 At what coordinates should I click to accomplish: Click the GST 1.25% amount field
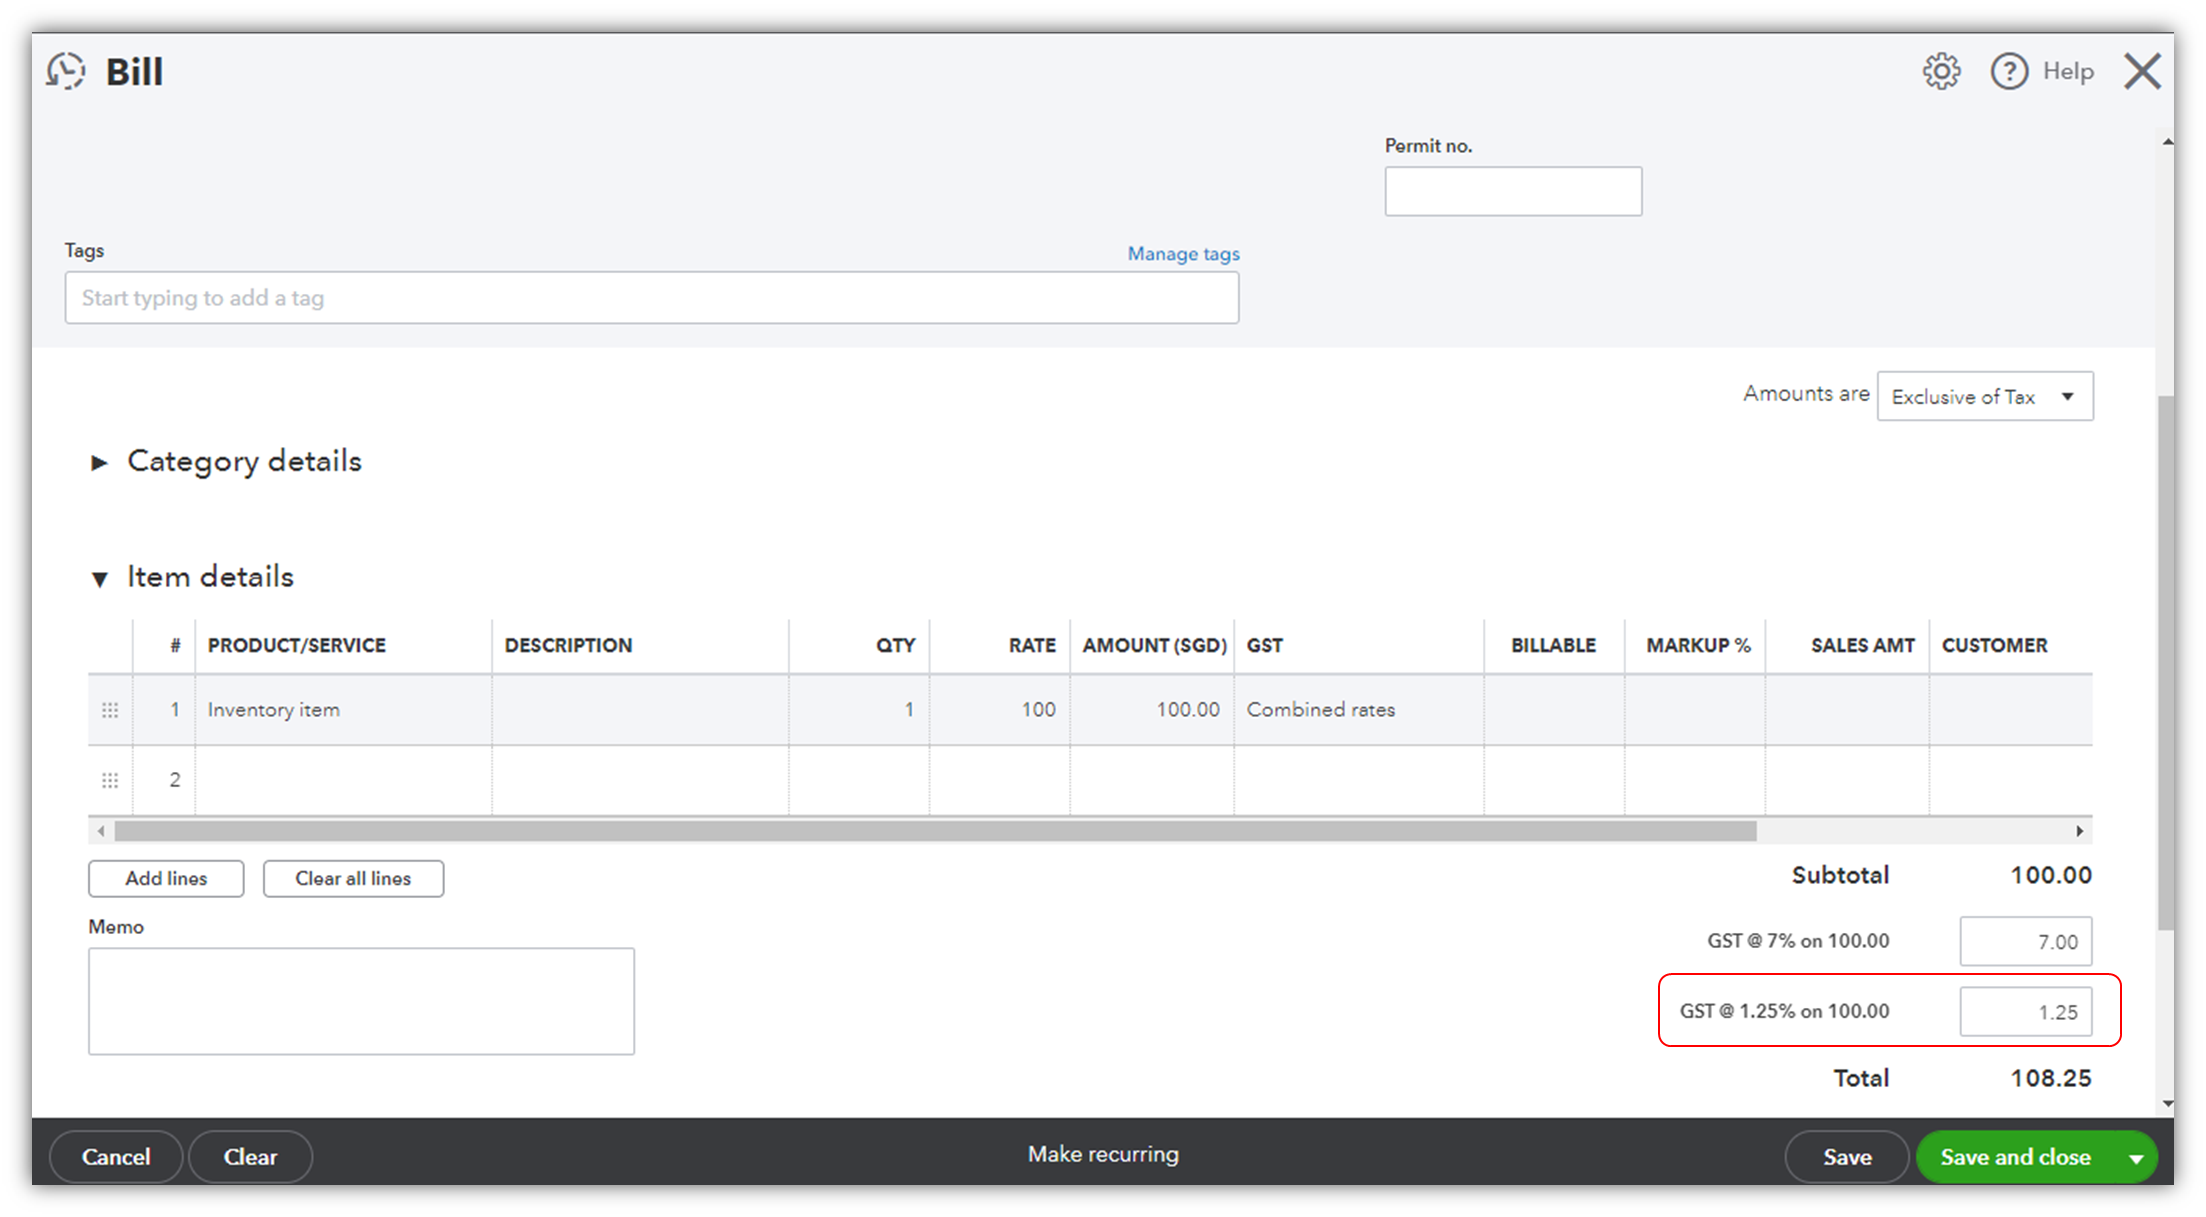[x=2025, y=1012]
